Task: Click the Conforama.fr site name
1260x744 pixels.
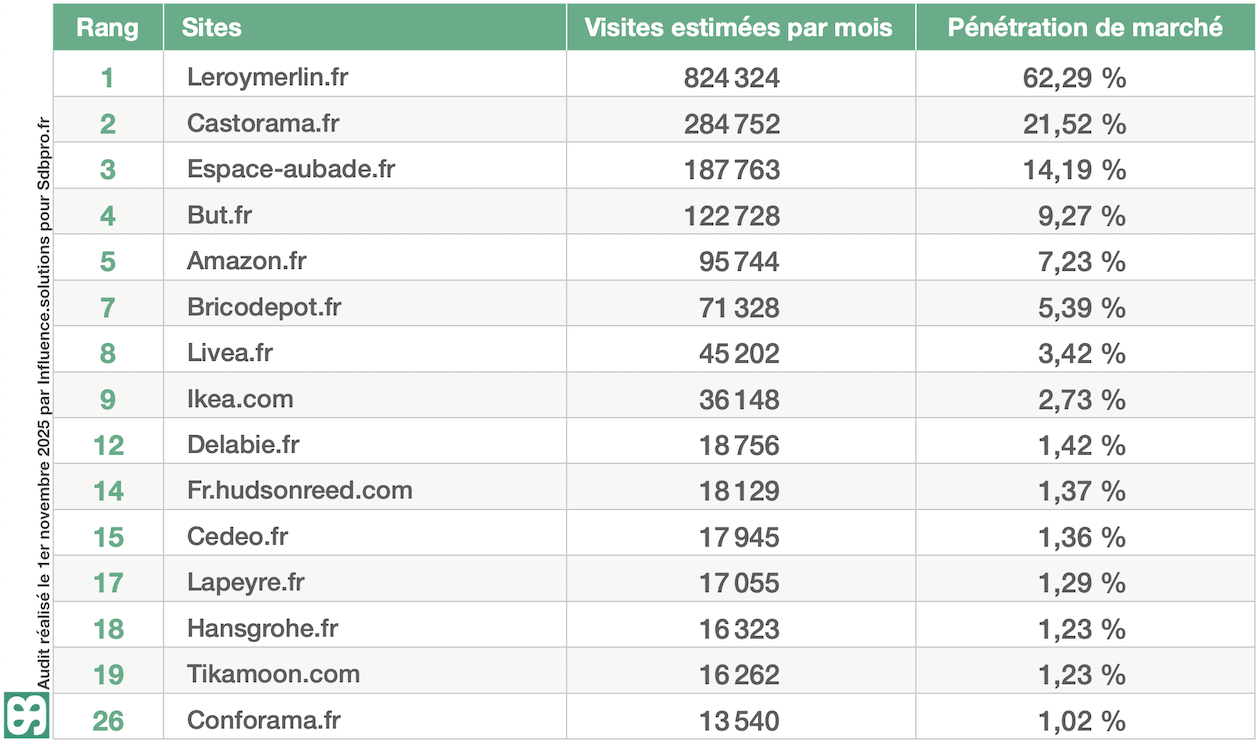Action: pyautogui.click(x=263, y=720)
